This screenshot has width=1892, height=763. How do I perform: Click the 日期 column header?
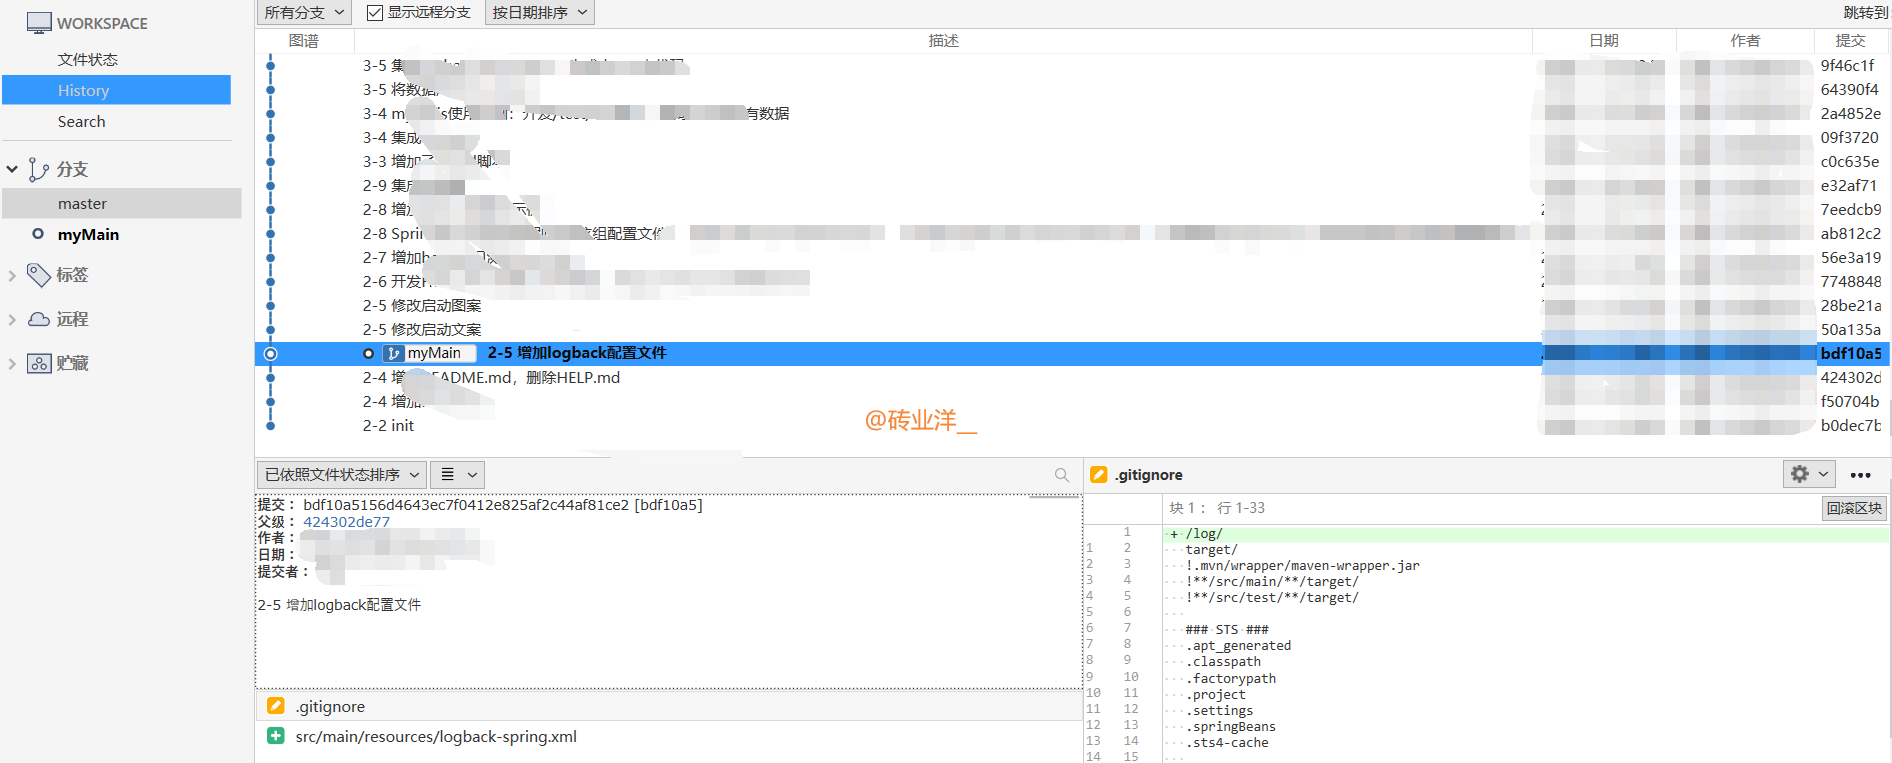[1604, 40]
